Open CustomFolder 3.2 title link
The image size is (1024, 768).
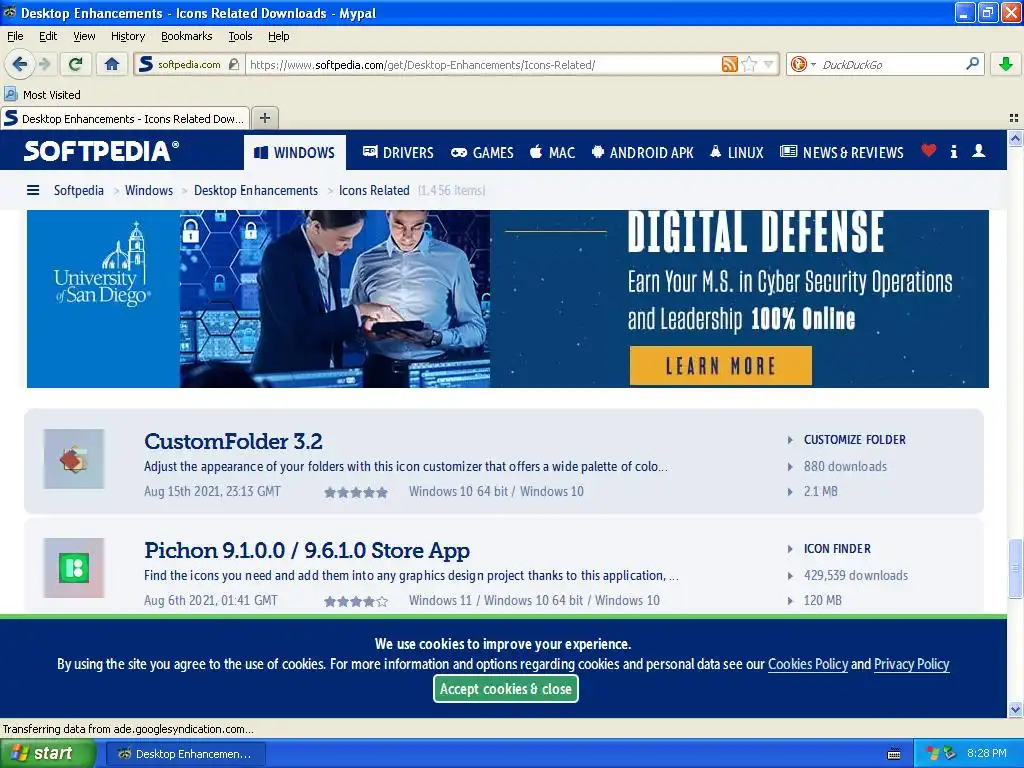[233, 441]
